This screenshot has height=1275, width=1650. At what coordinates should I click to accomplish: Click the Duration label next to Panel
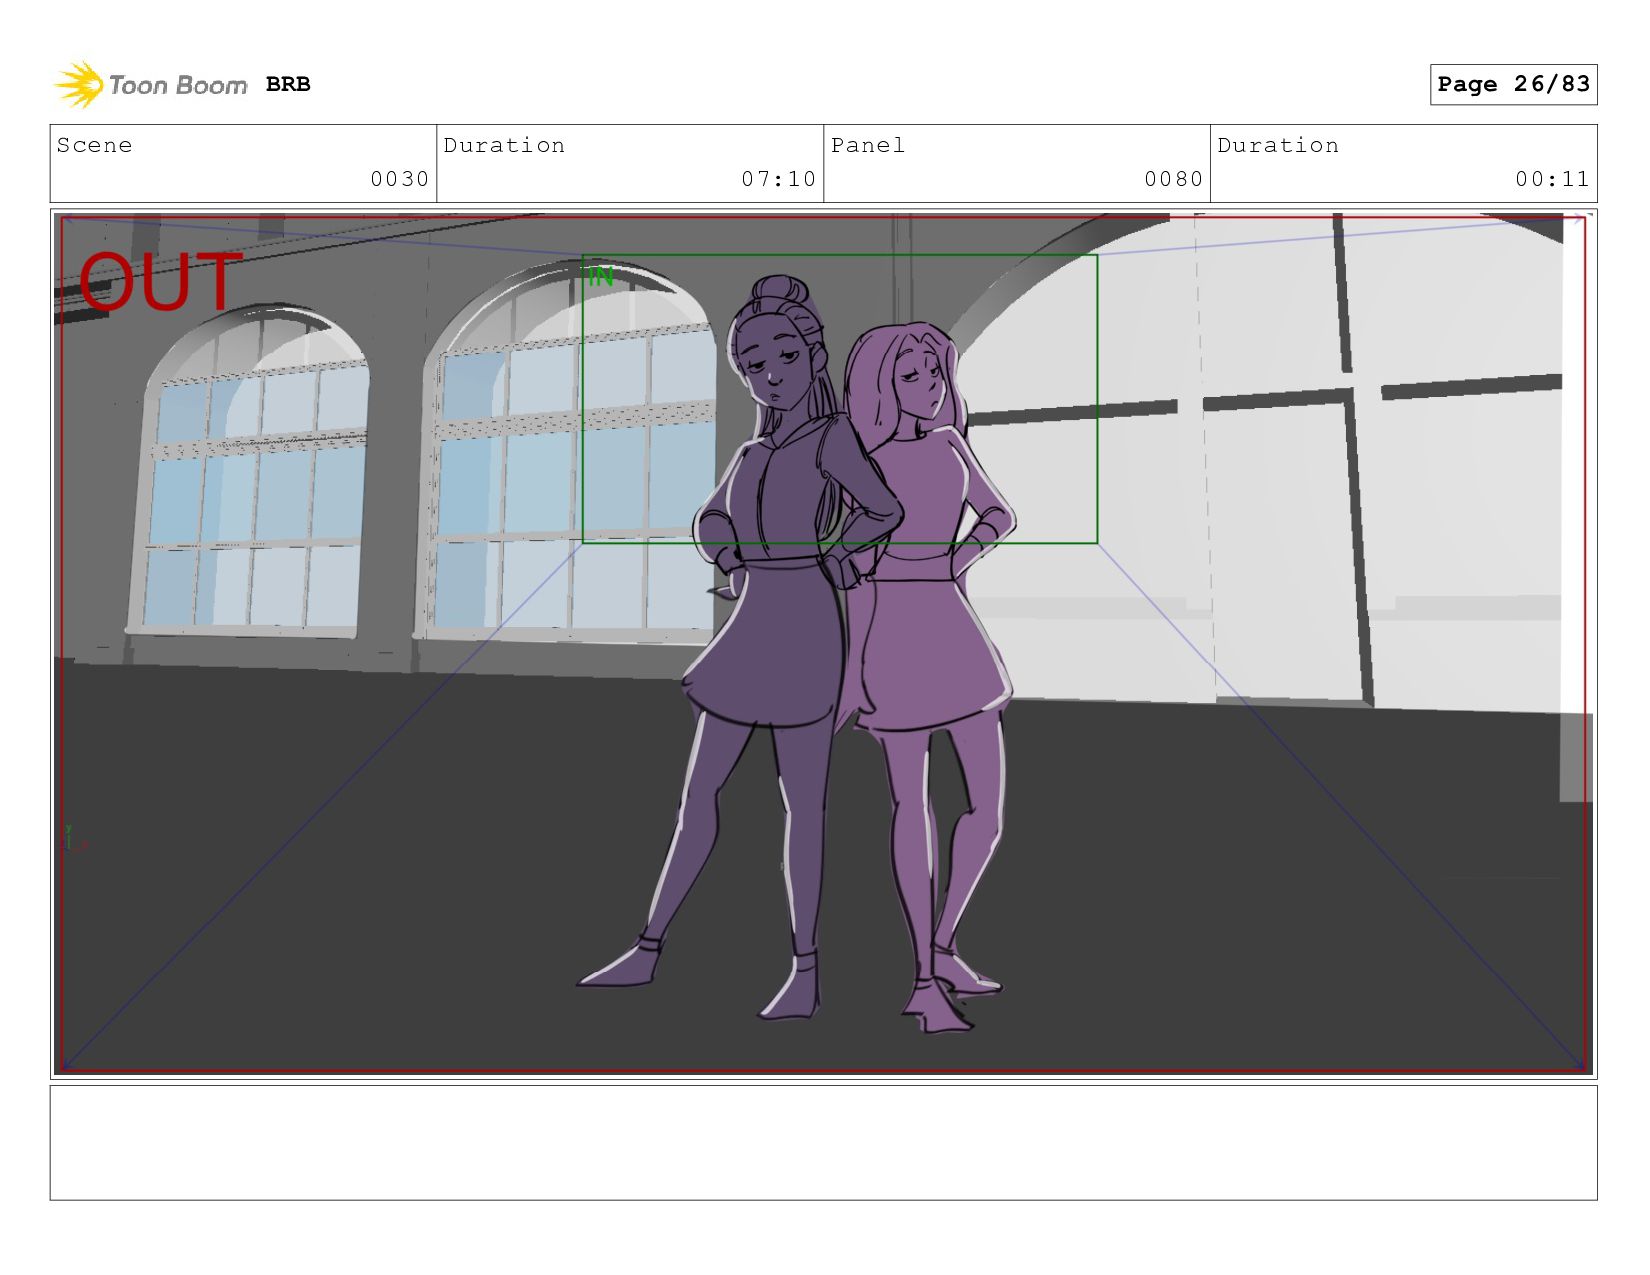point(1278,145)
